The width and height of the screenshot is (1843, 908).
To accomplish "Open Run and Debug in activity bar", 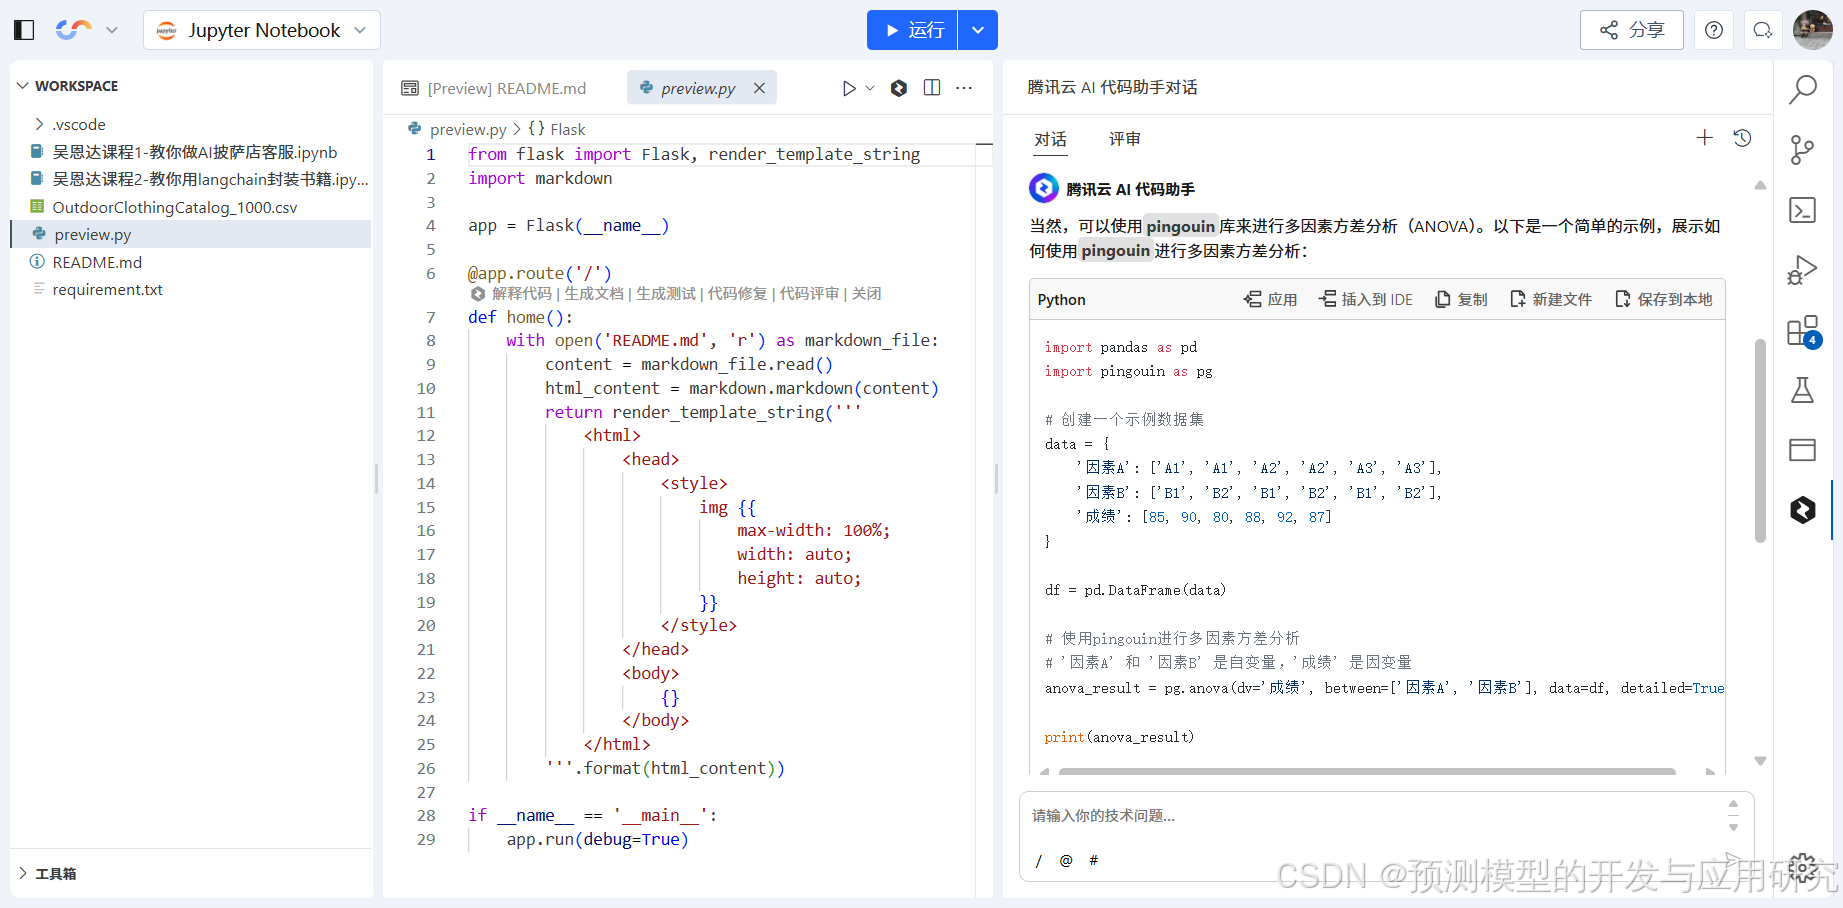I will [1802, 270].
